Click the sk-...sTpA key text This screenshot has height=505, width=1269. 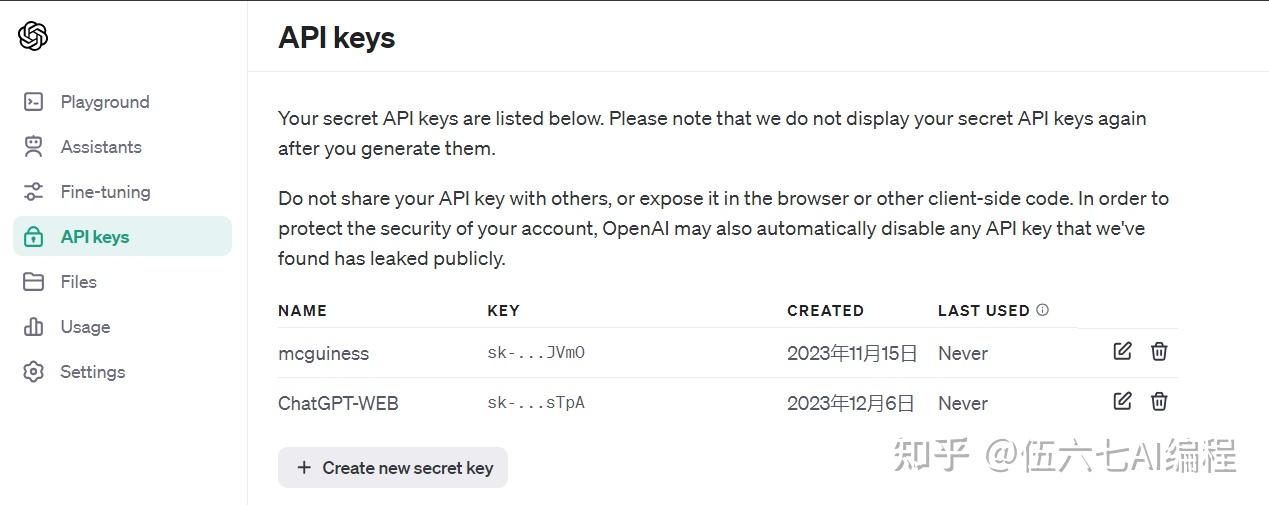tap(535, 403)
